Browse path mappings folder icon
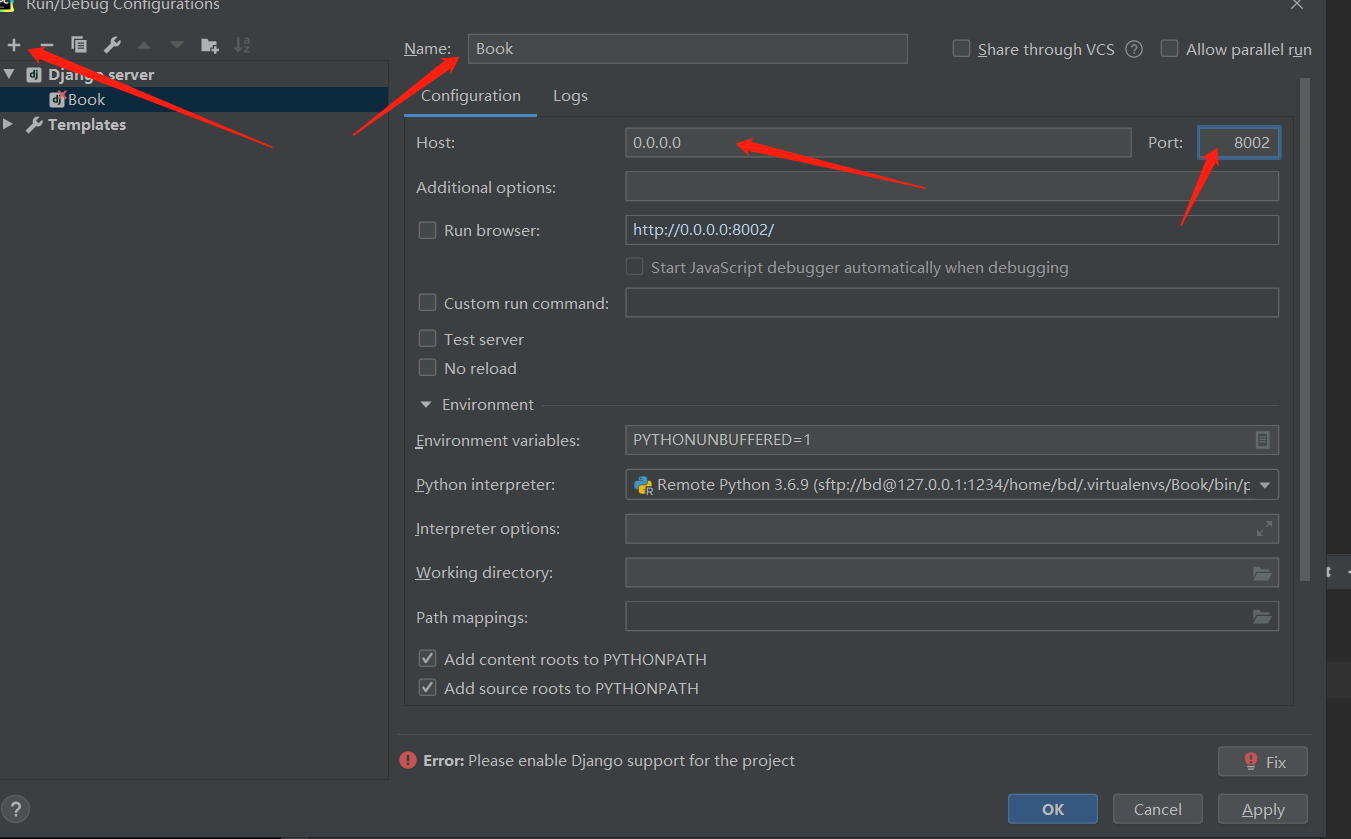1351x839 pixels. pyautogui.click(x=1262, y=617)
